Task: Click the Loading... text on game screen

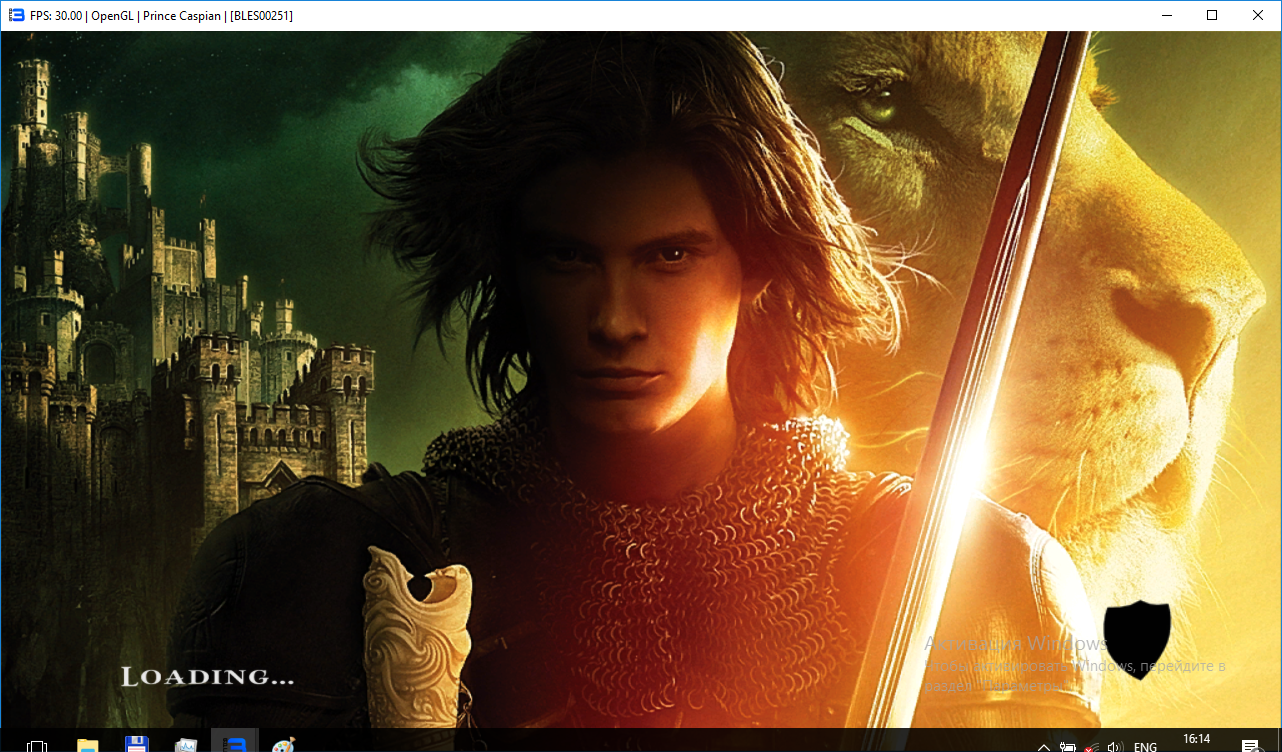Action: [208, 677]
